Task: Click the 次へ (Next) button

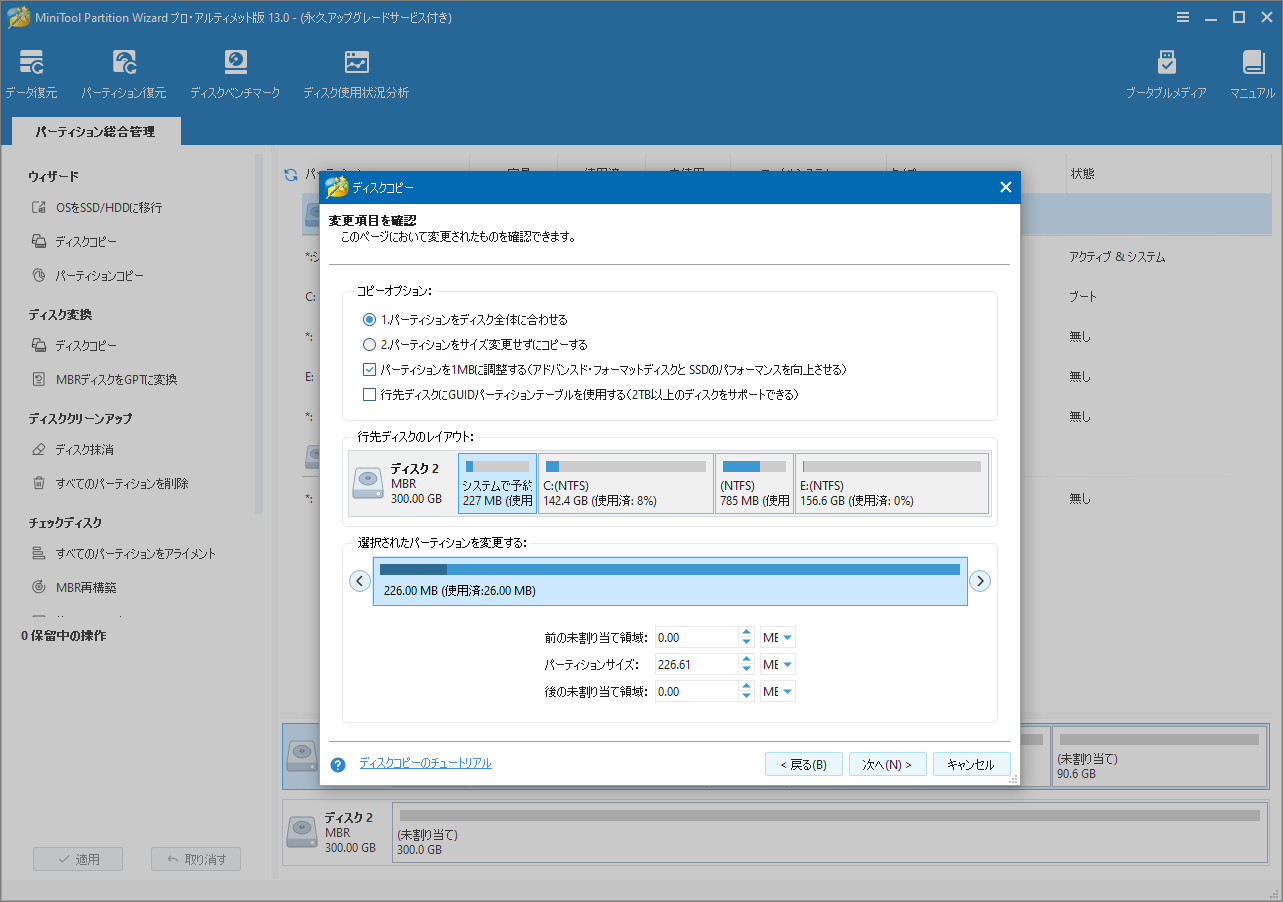Action: click(887, 764)
